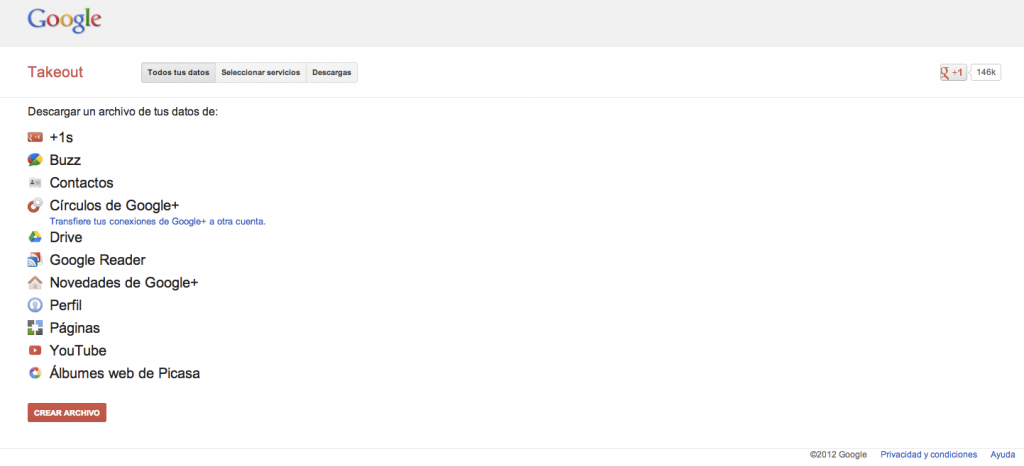
Task: Click the Google +1 button
Action: [953, 72]
